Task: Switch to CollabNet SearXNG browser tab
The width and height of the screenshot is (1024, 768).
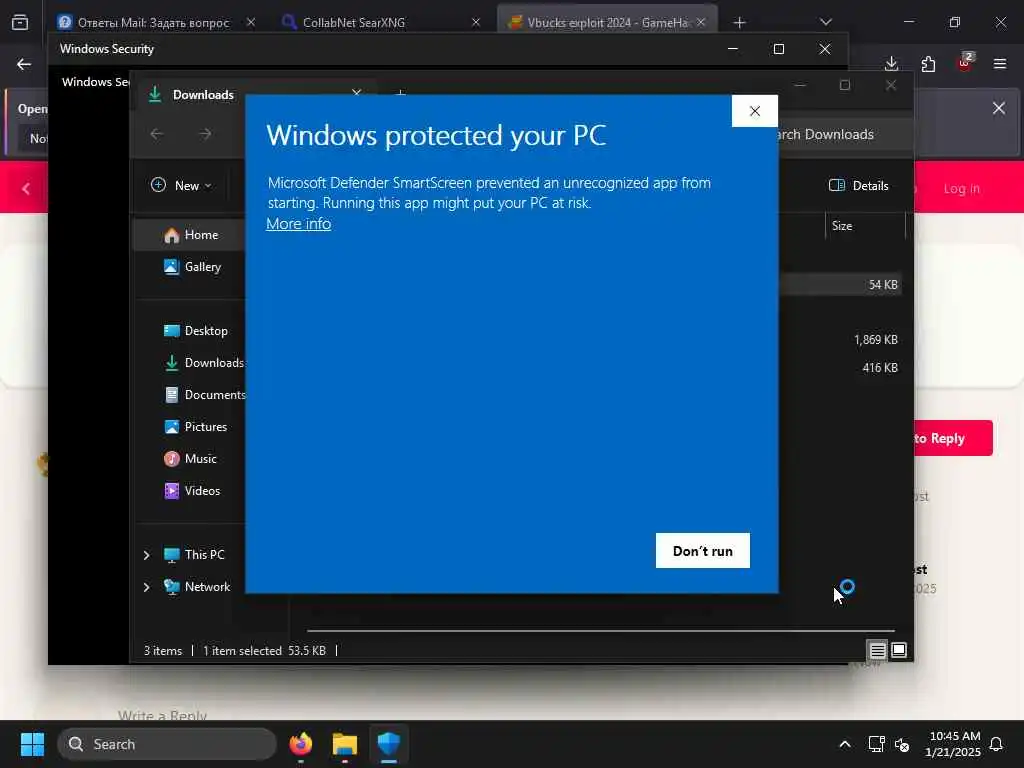Action: [x=353, y=23]
